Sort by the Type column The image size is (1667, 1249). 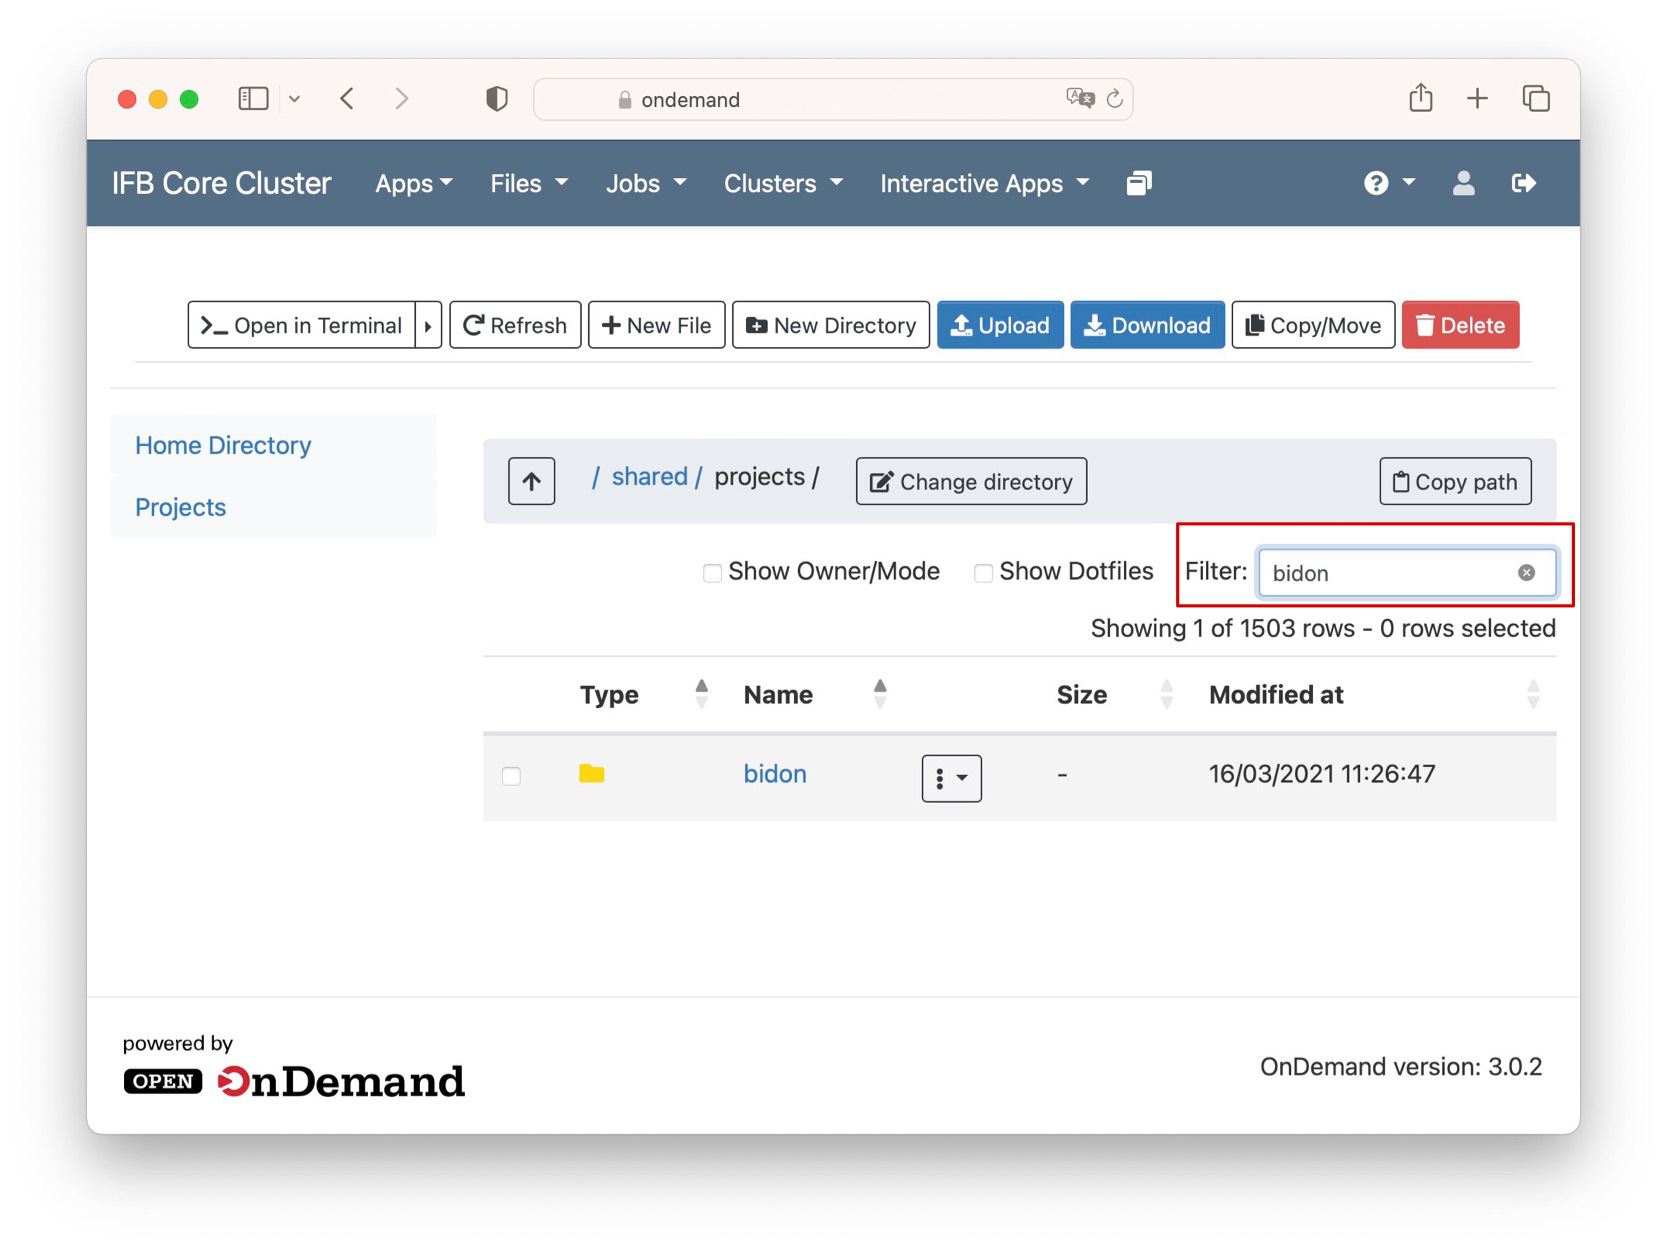(x=701, y=694)
